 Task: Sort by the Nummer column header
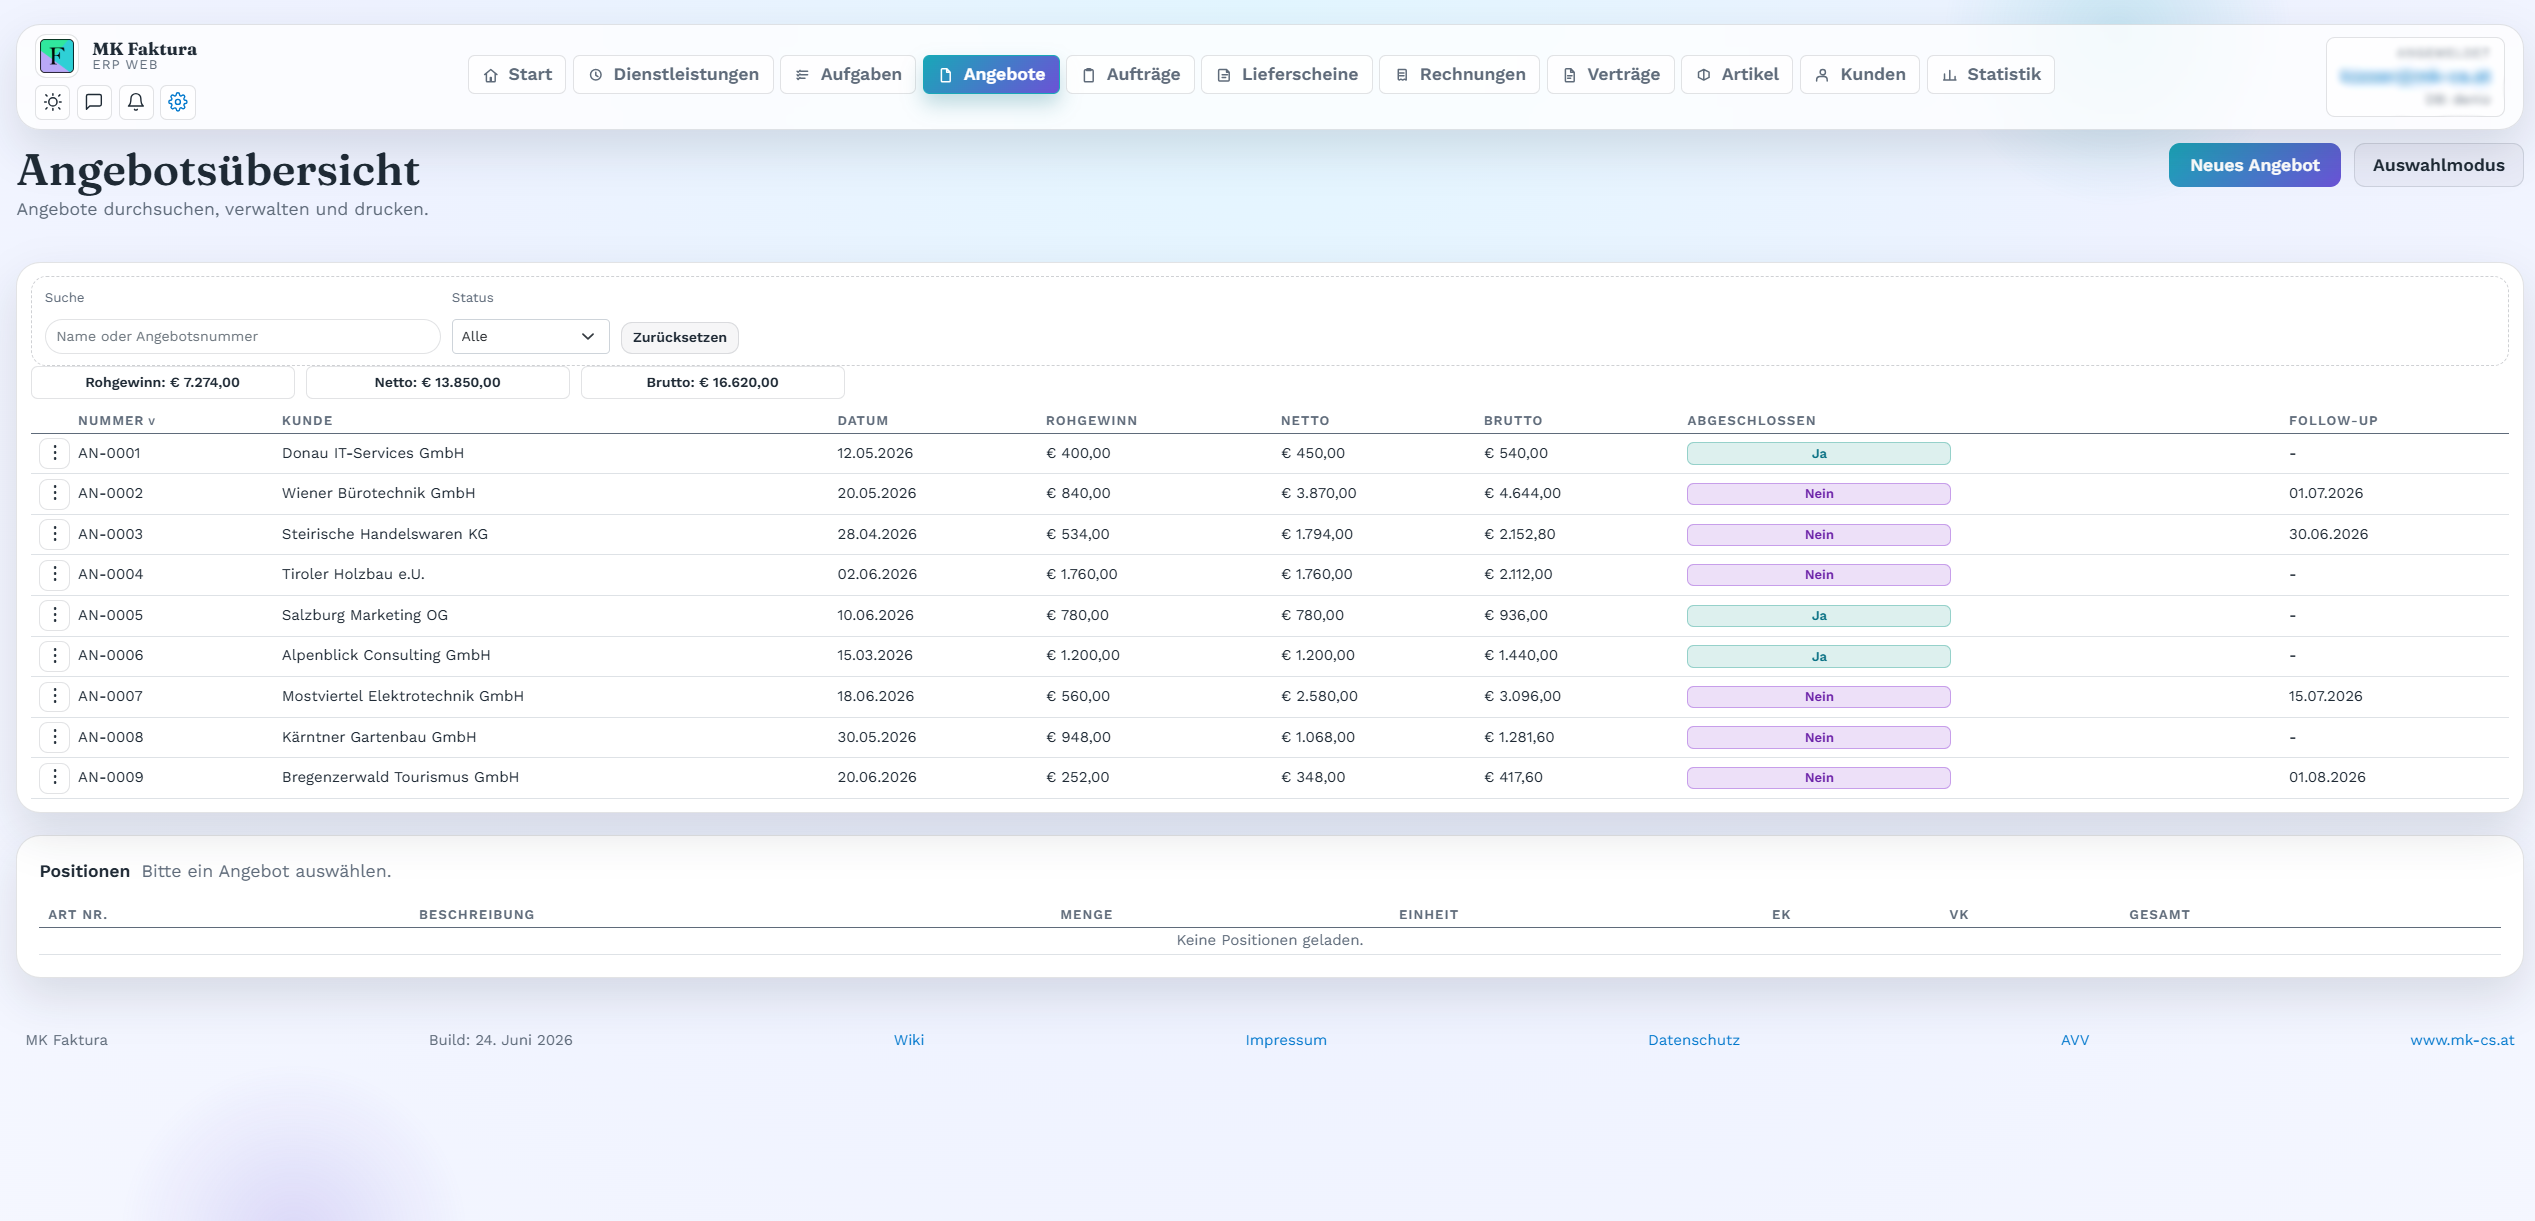pyautogui.click(x=116, y=421)
